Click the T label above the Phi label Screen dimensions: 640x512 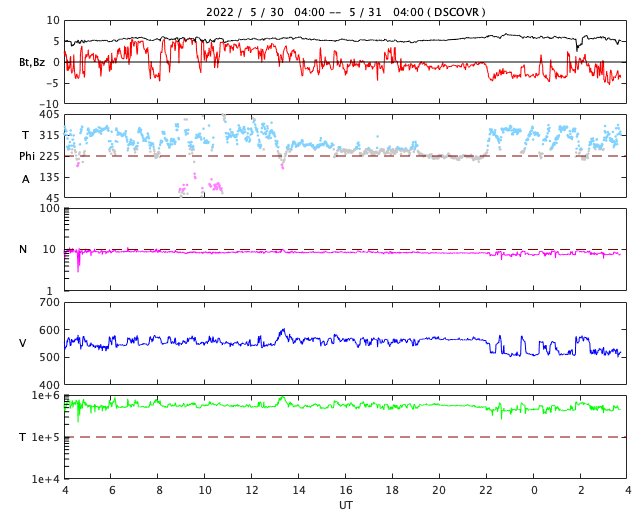click(25, 135)
